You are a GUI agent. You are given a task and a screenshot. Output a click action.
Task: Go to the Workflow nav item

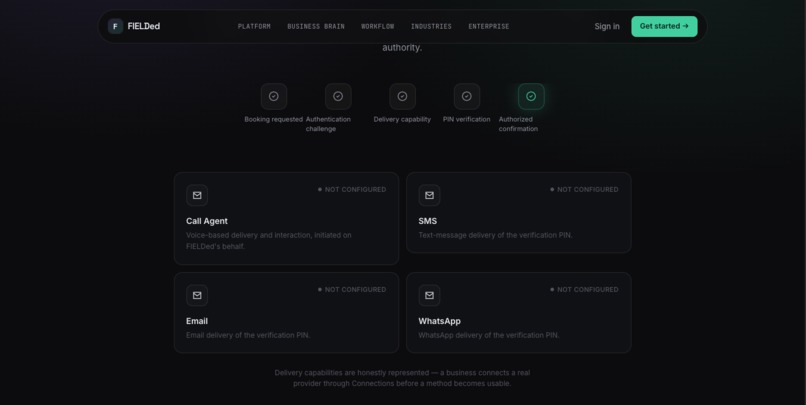pos(377,26)
